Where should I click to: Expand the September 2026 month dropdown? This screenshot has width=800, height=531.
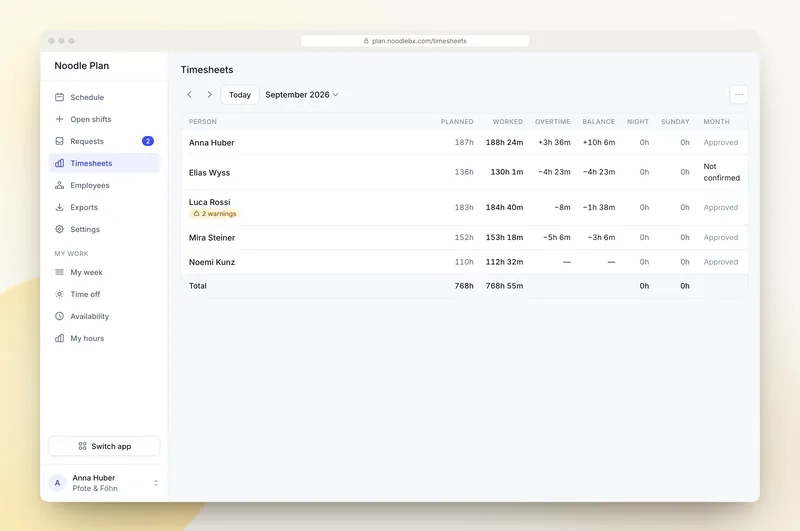pyautogui.click(x=302, y=94)
